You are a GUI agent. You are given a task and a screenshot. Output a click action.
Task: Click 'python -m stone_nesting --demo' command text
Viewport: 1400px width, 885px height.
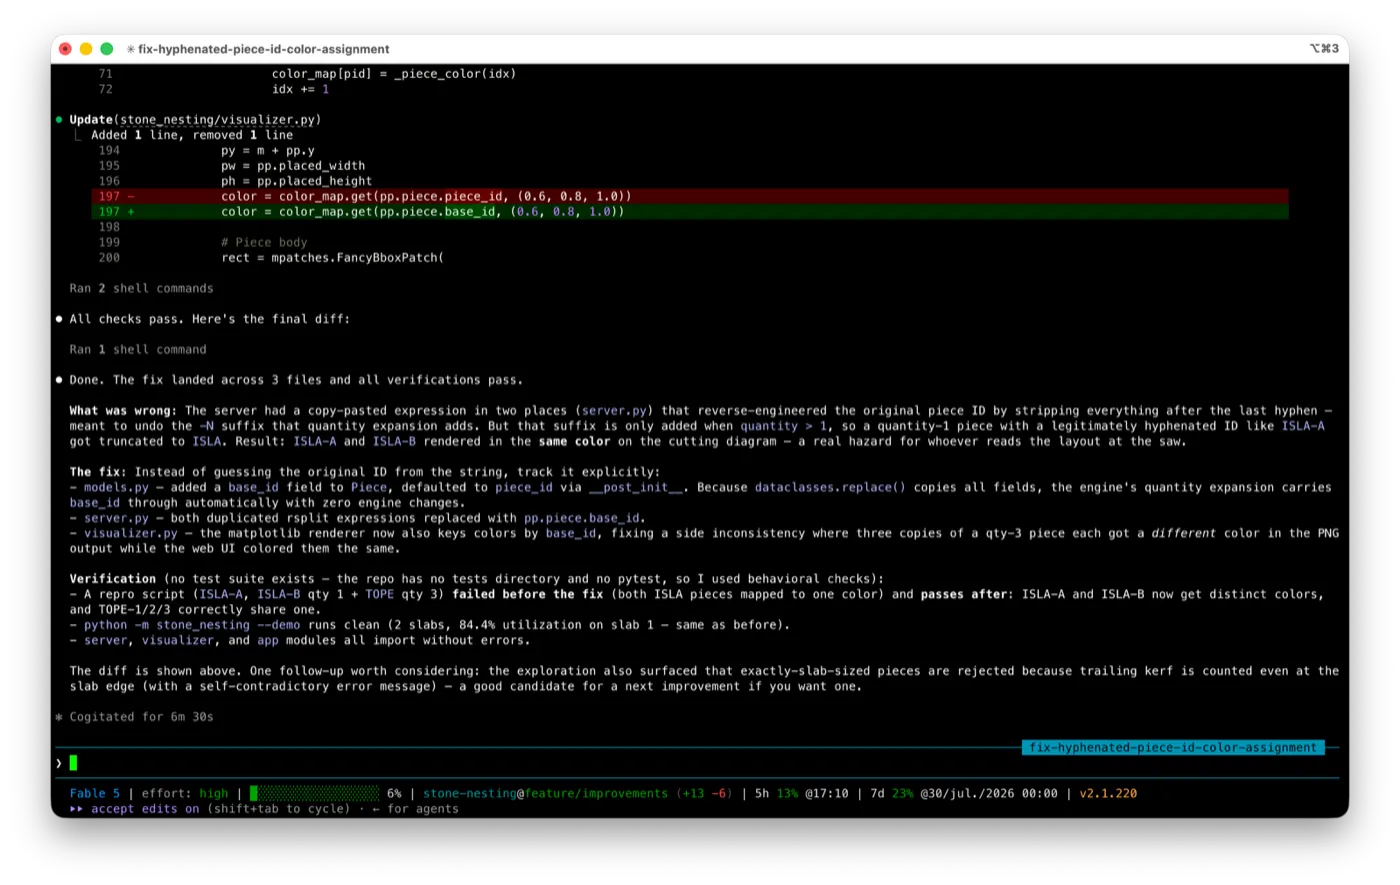(x=192, y=625)
